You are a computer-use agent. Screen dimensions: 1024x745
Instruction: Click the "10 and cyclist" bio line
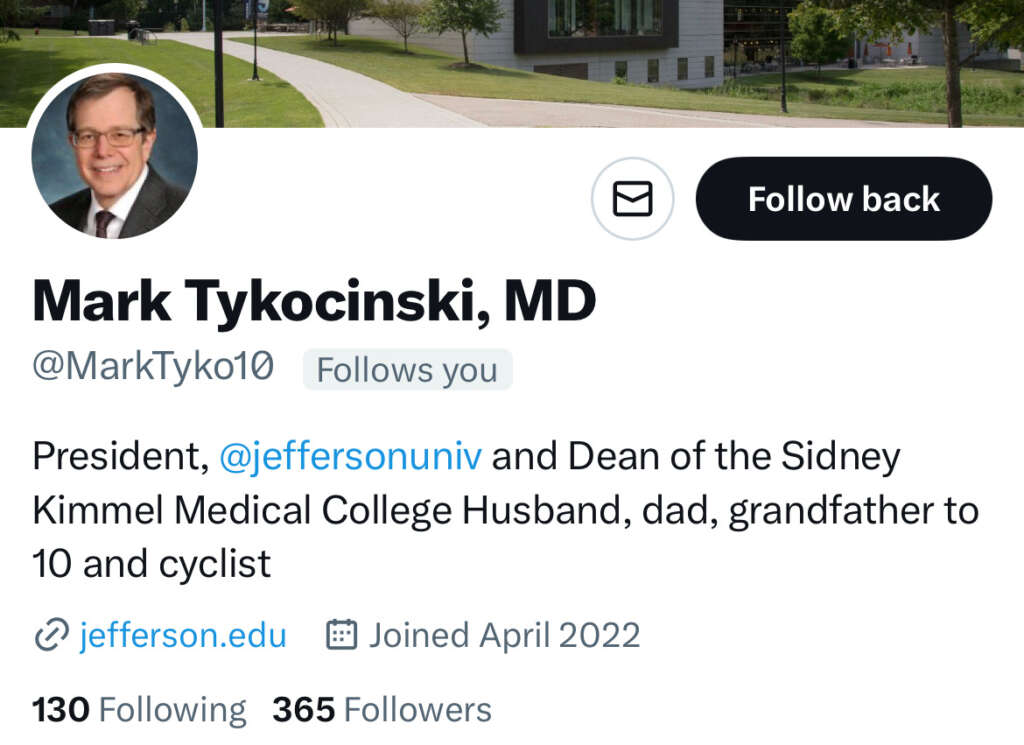151,565
